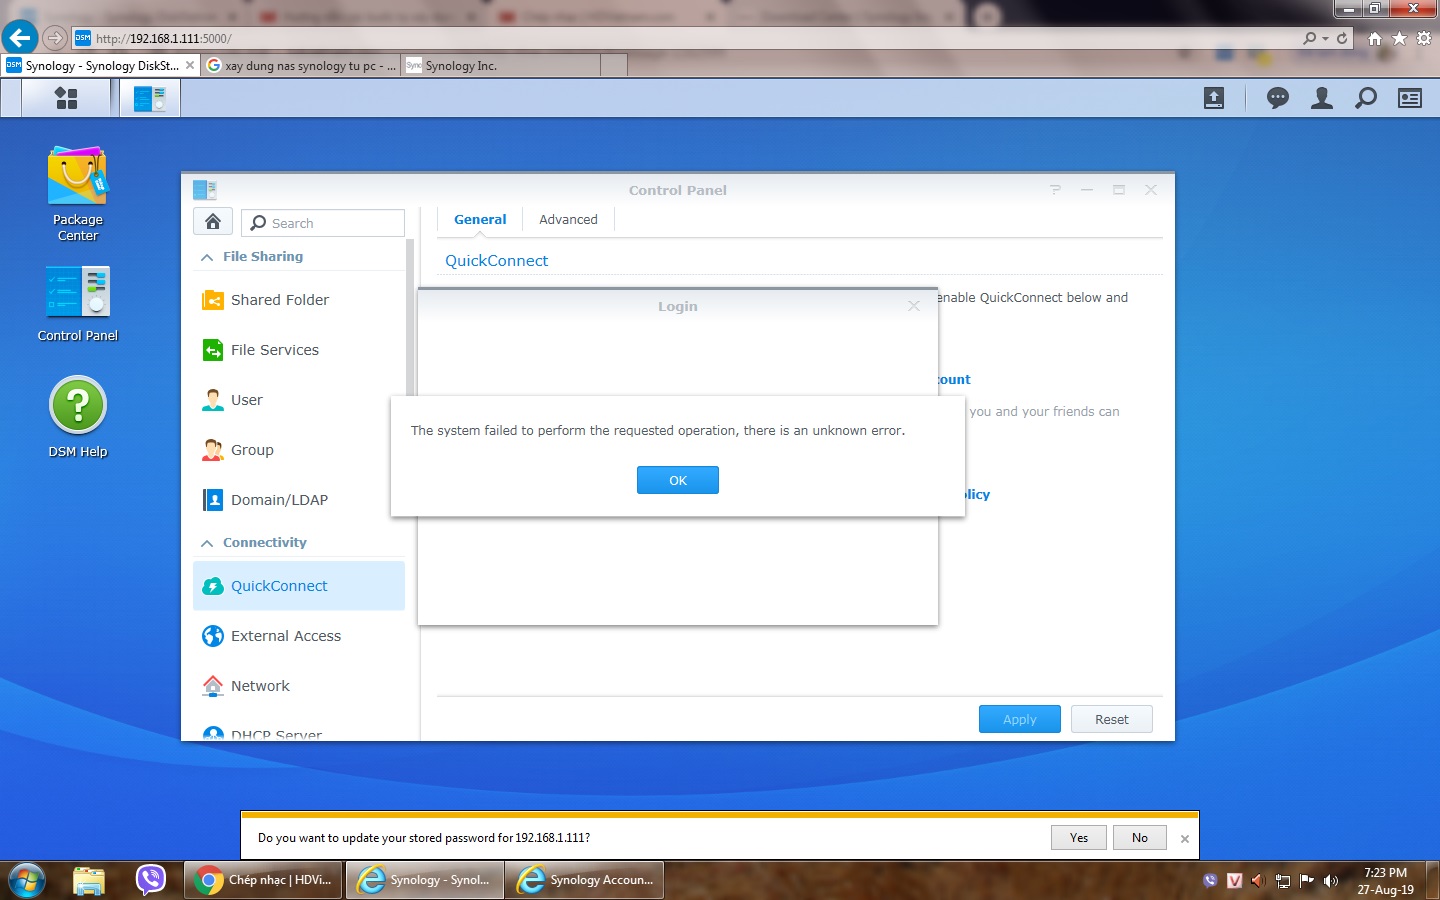Close the Synology DiskStation tab
The image size is (1440, 900).
(x=190, y=65)
